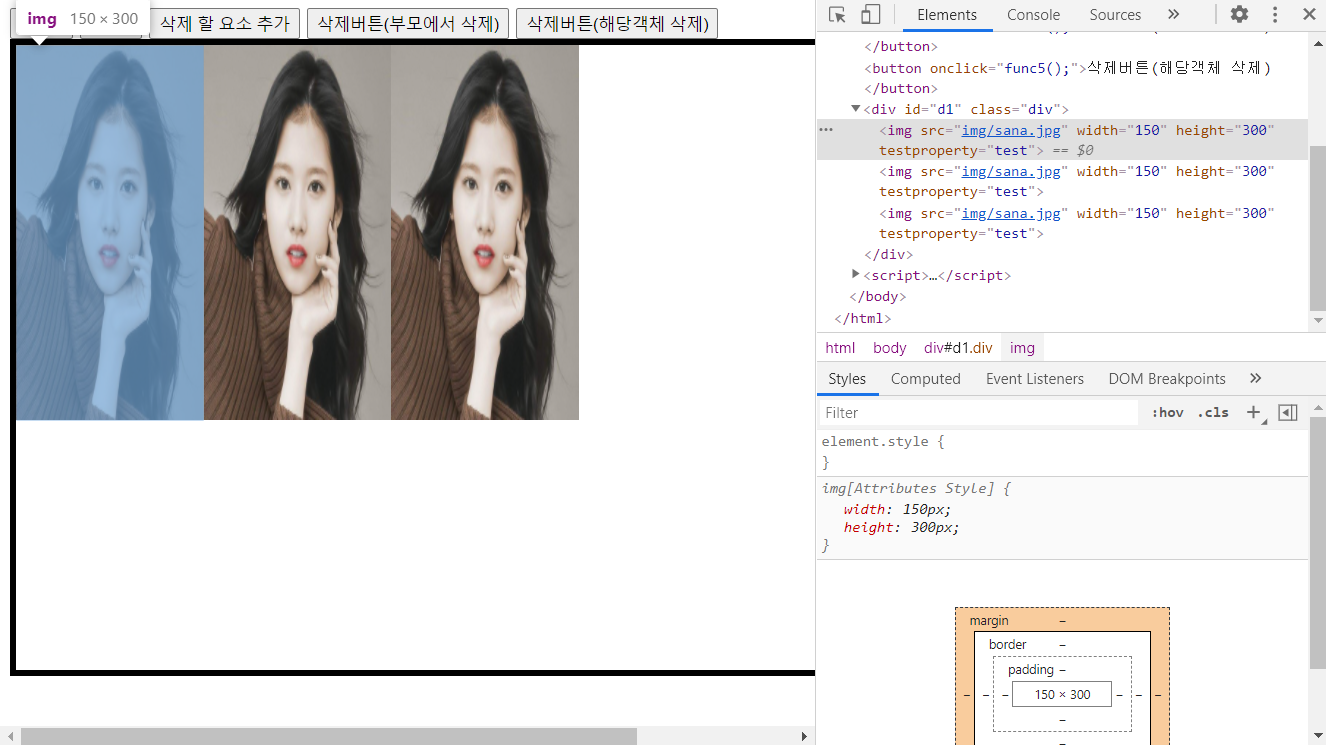
Task: Open the DevTools three-dot customize menu
Action: pos(1275,14)
